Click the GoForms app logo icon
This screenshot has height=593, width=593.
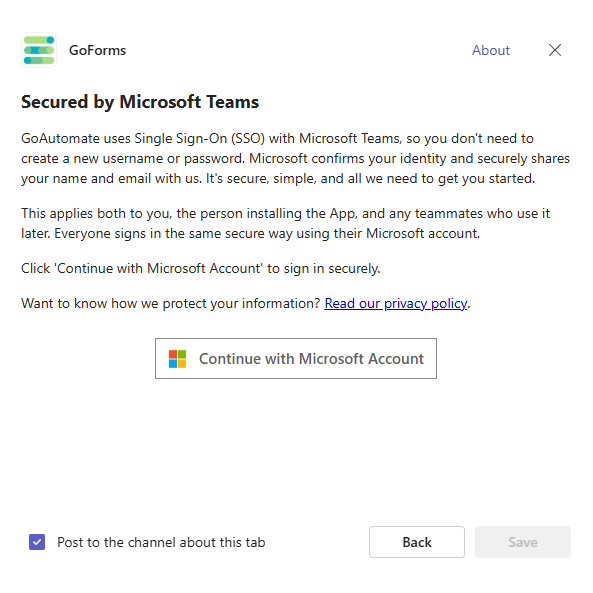pyautogui.click(x=39, y=50)
